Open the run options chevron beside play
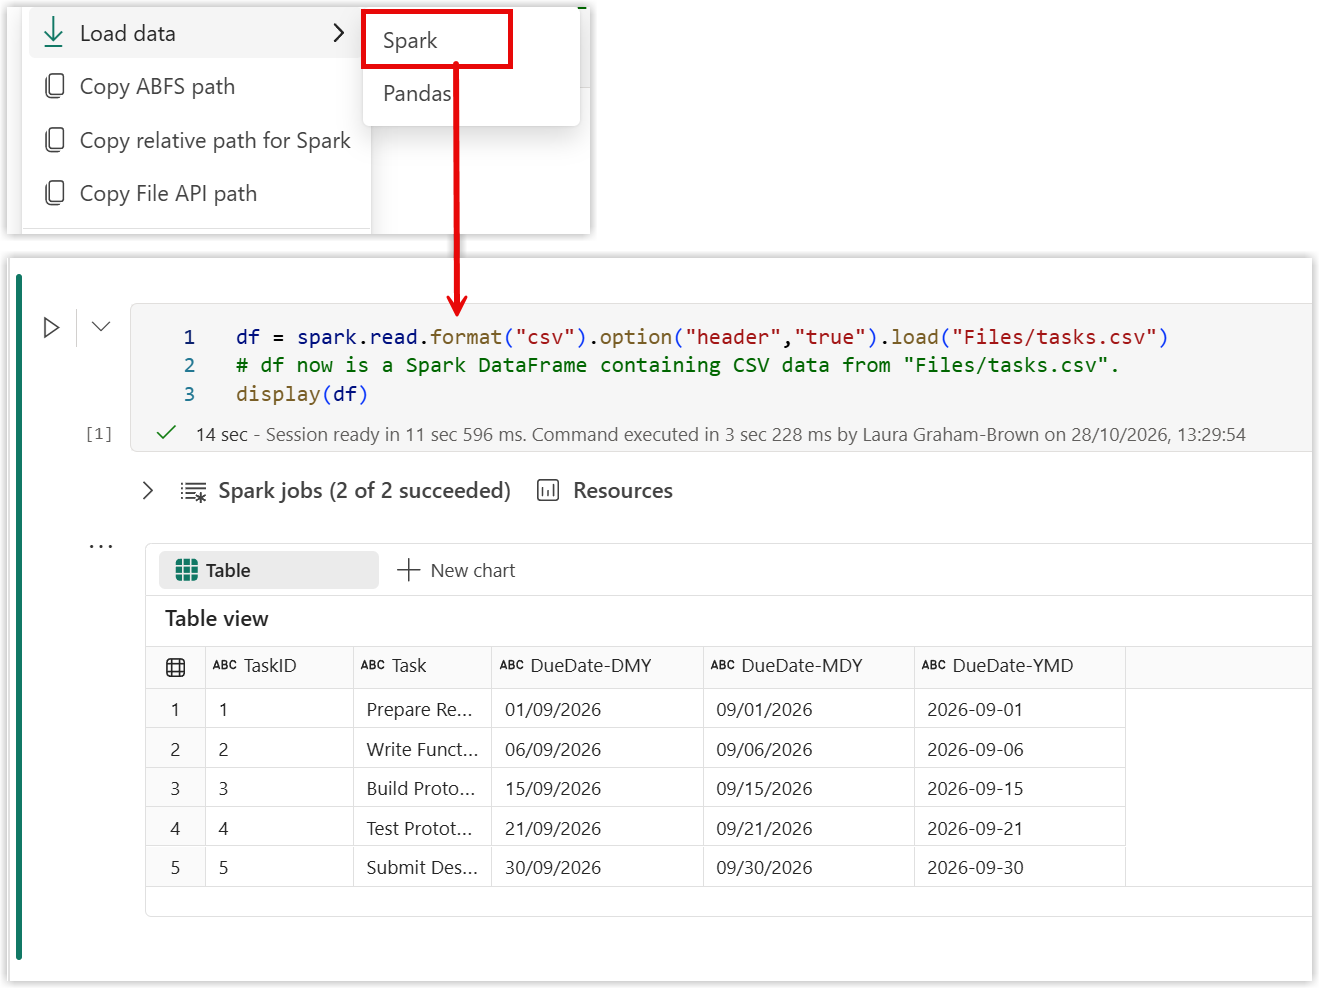 click(101, 326)
